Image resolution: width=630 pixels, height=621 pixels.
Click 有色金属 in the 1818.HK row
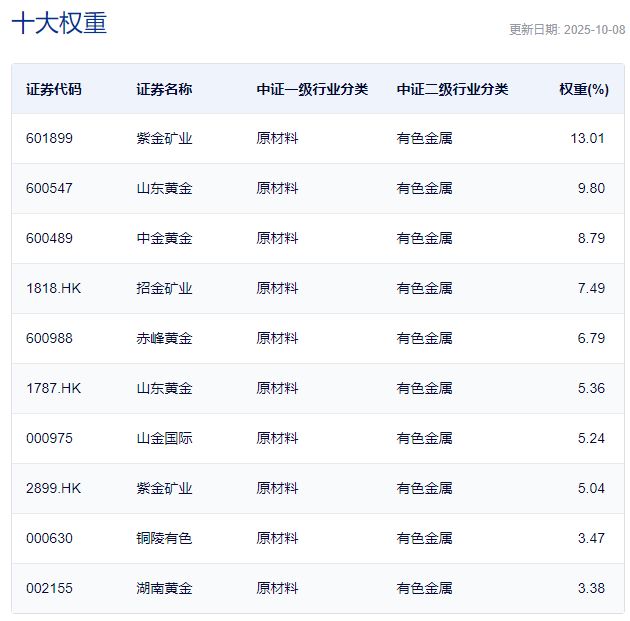coord(425,288)
